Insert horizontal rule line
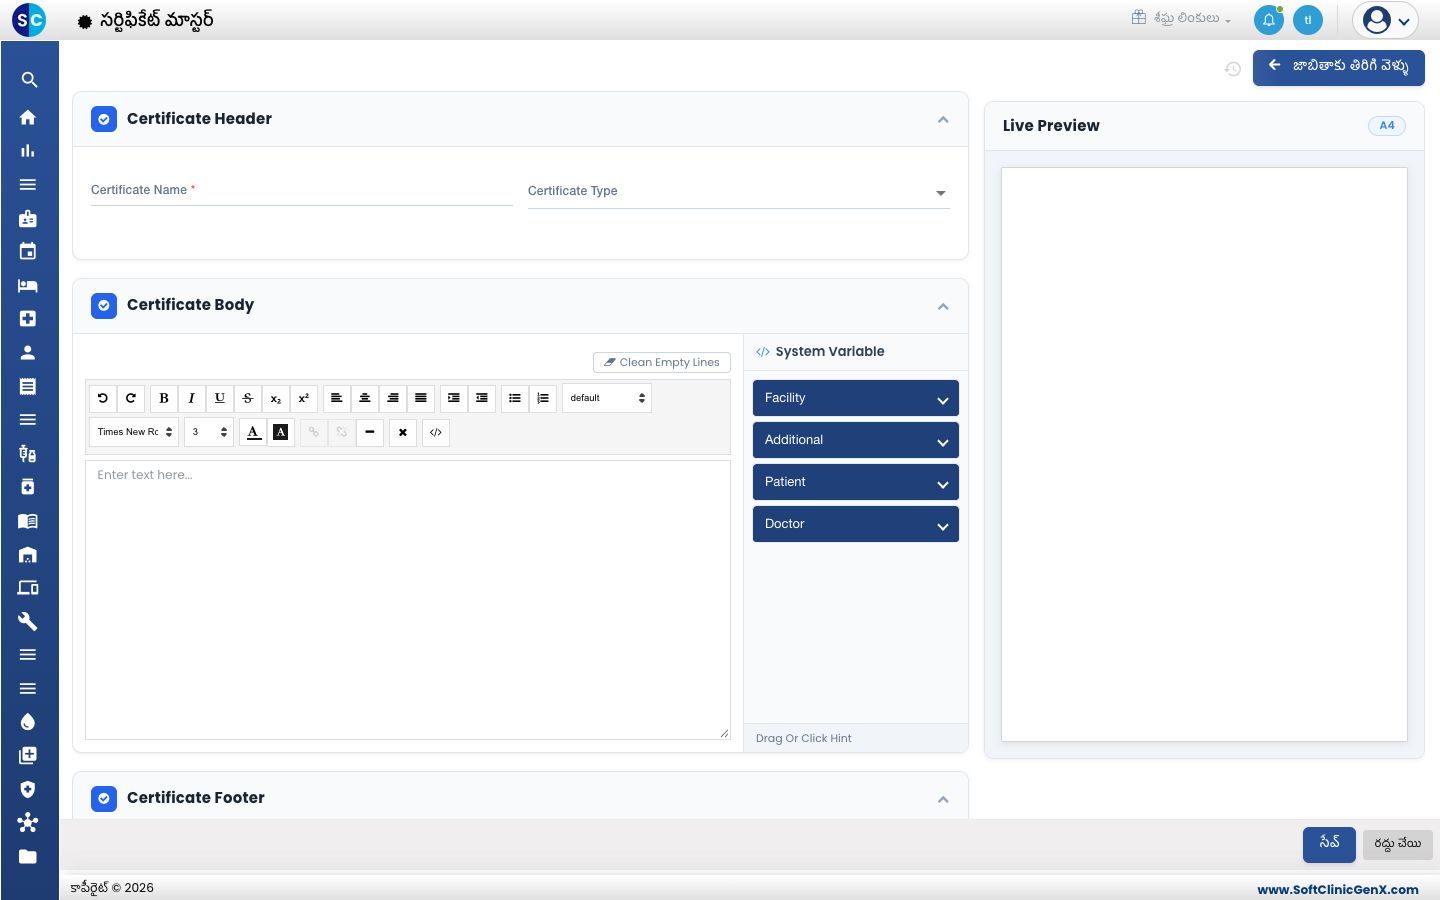Screen dimensions: 1440x900 370,432
